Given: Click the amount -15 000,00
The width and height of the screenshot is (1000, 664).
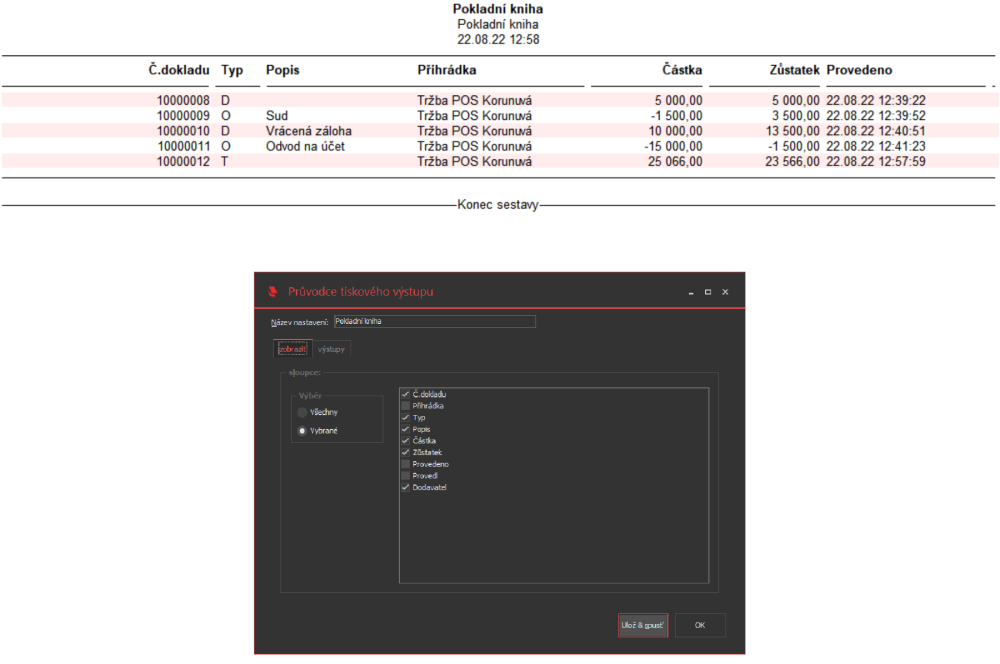Looking at the screenshot, I should point(673,146).
